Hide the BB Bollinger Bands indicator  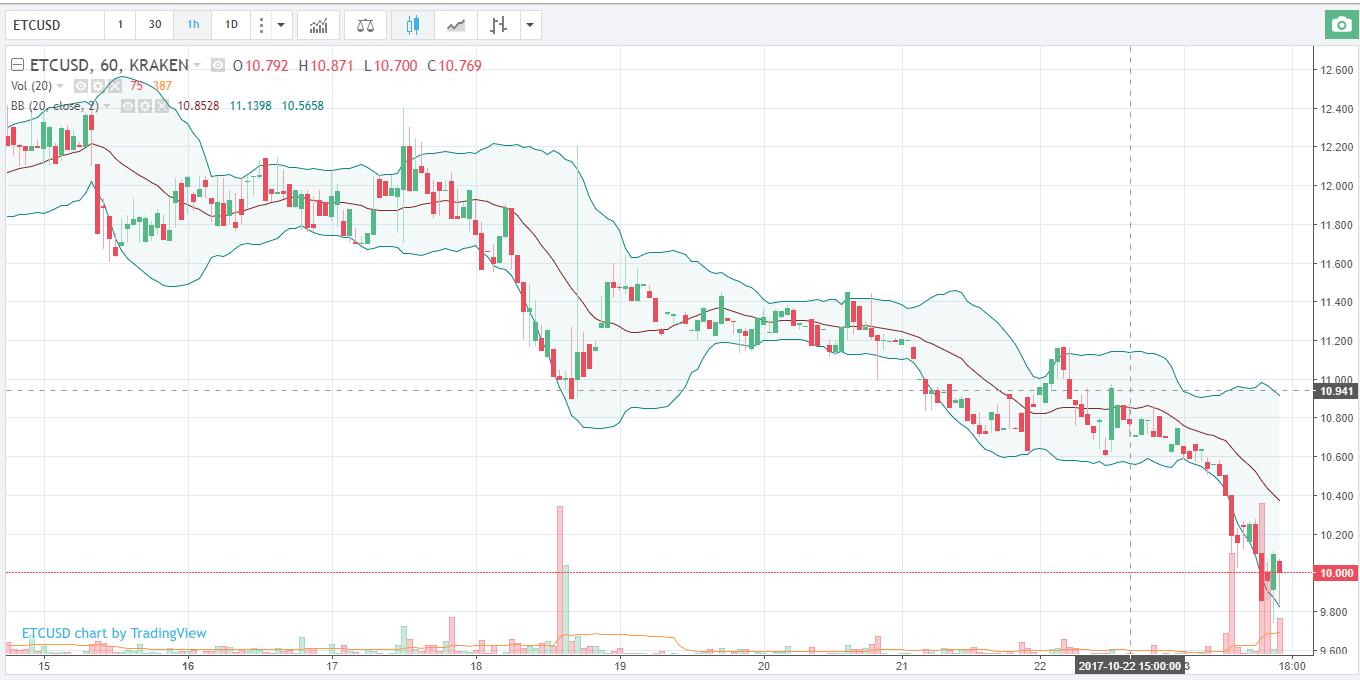[x=128, y=106]
